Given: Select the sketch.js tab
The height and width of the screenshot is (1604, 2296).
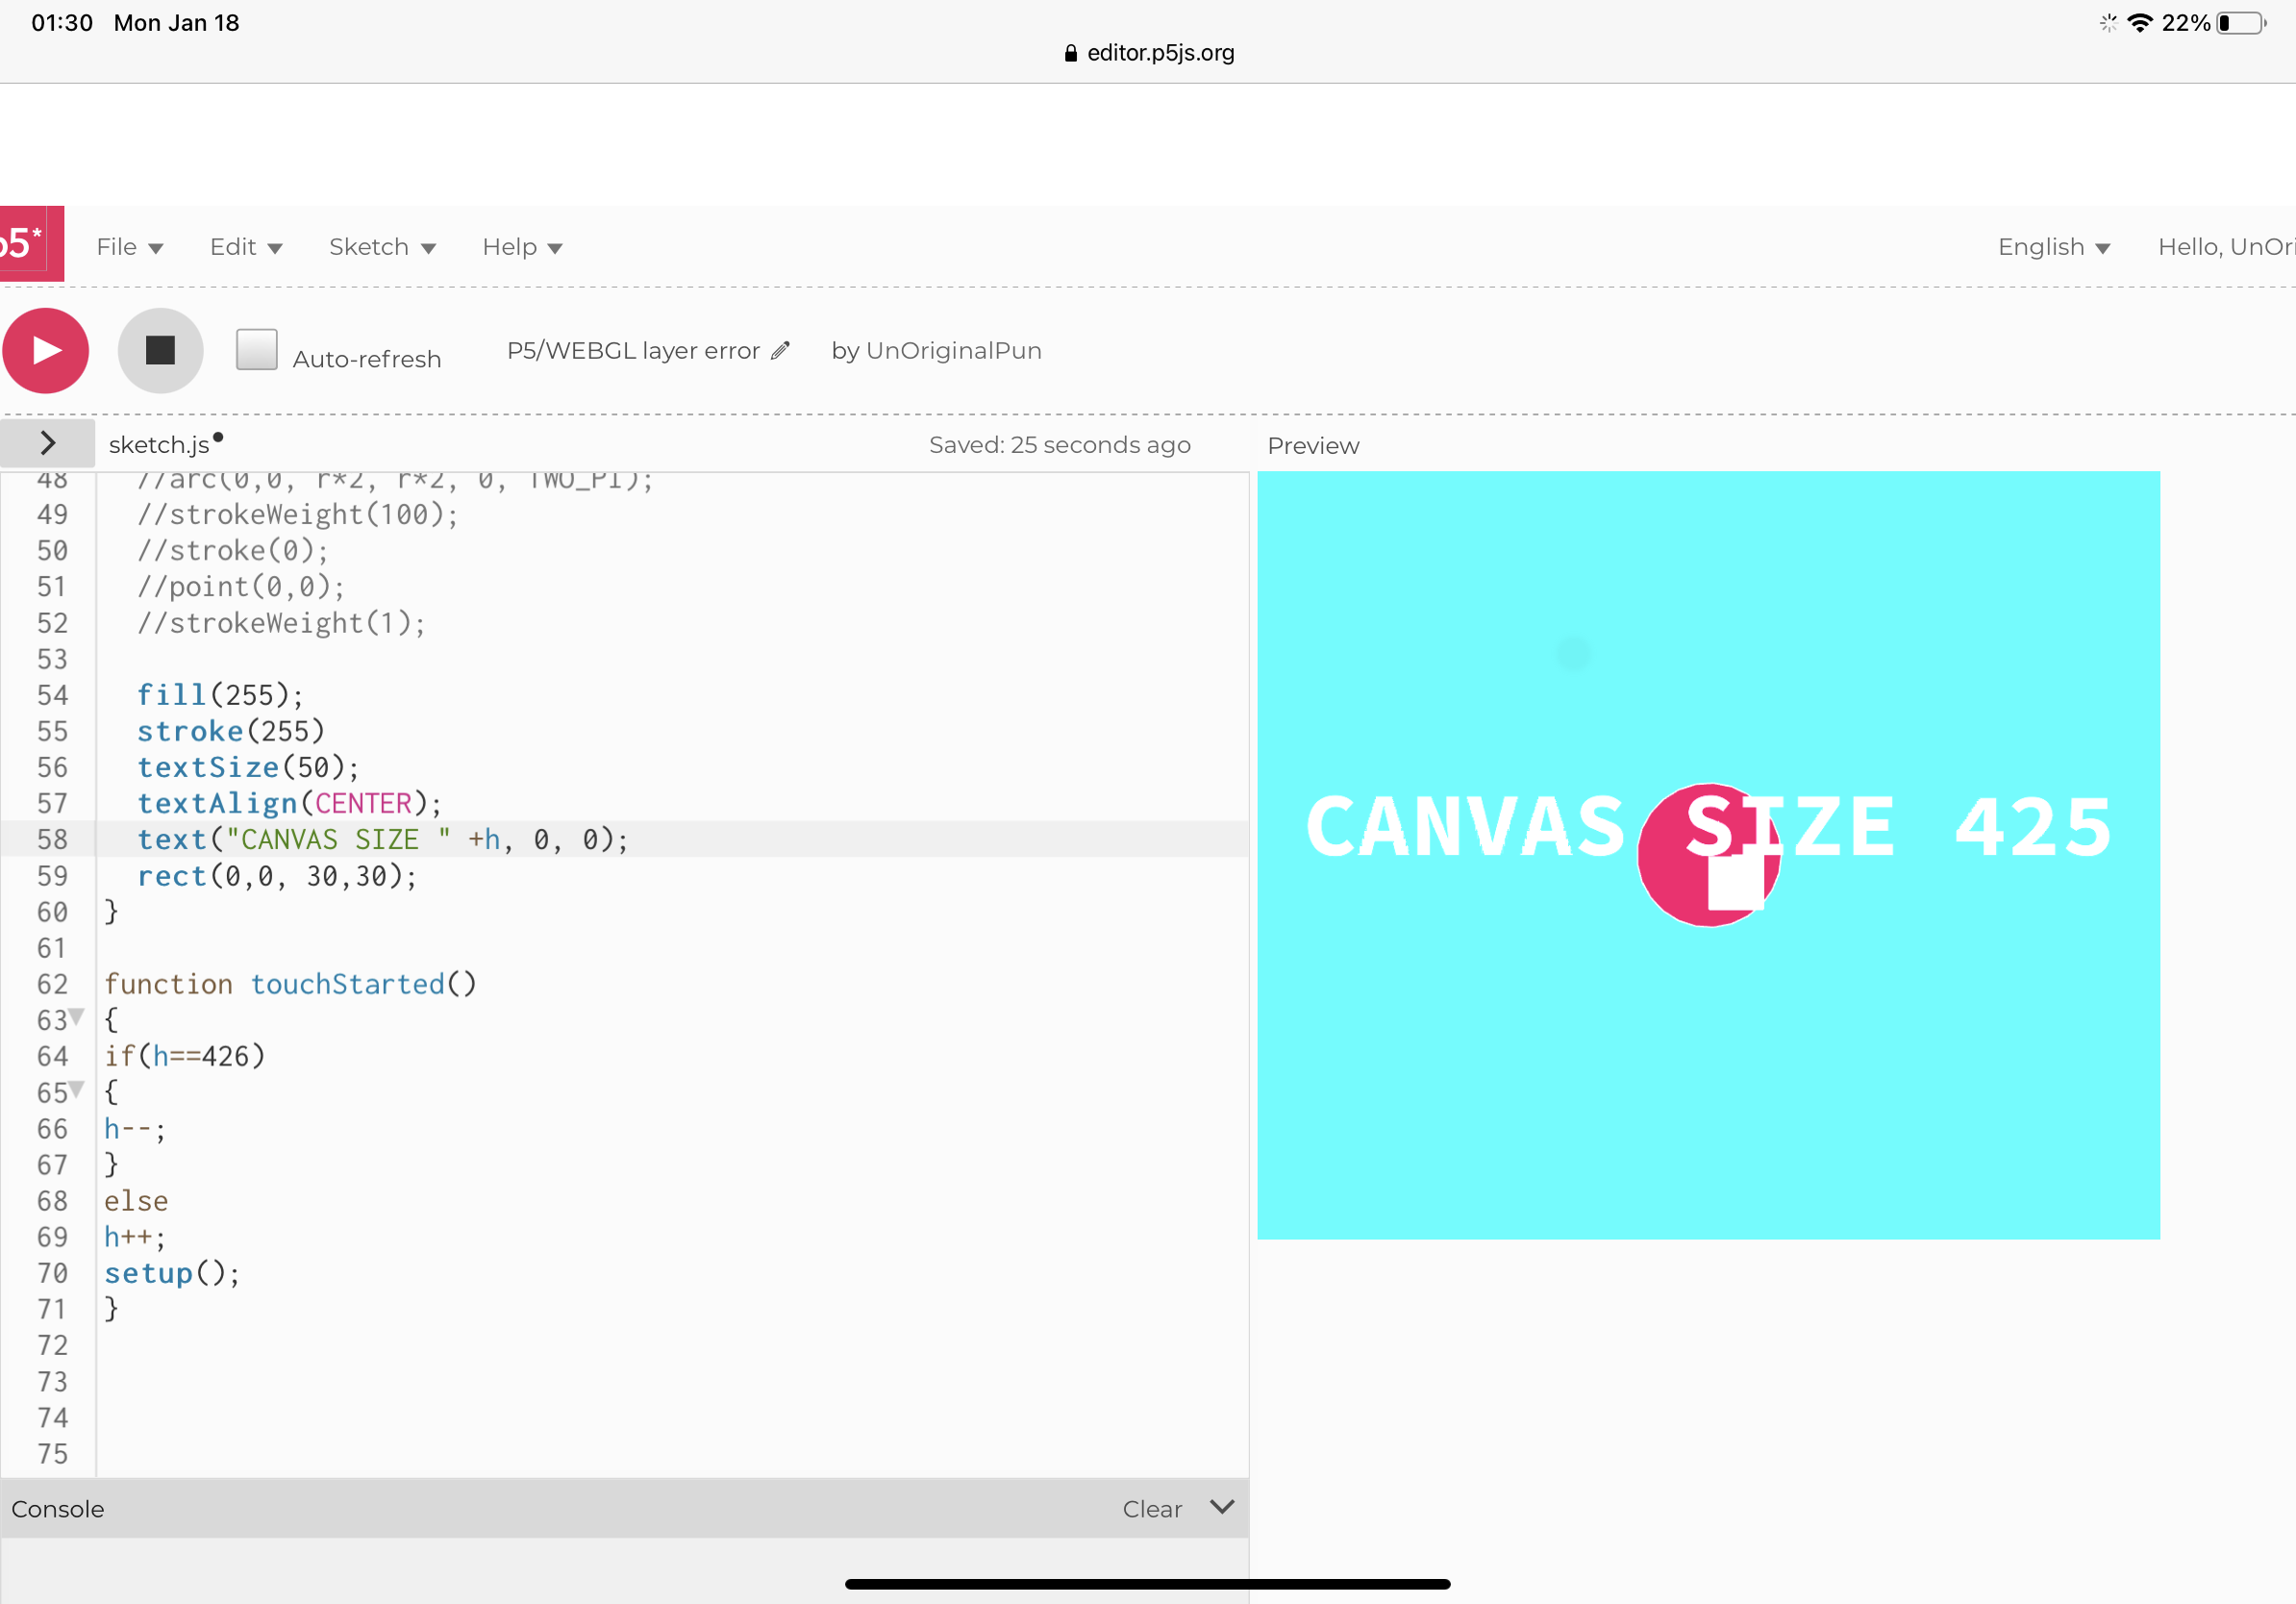Looking at the screenshot, I should tap(160, 443).
